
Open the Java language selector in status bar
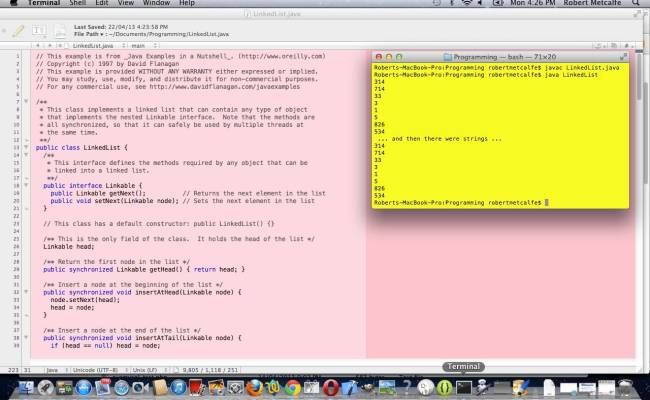[55, 370]
